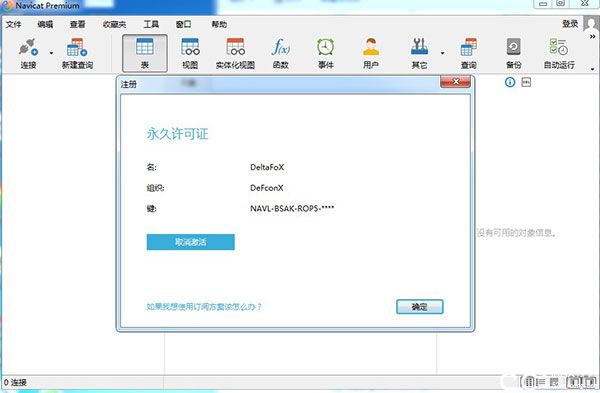600x393 pixels.
Task: Click the user avatar icon
Action: click(x=590, y=24)
